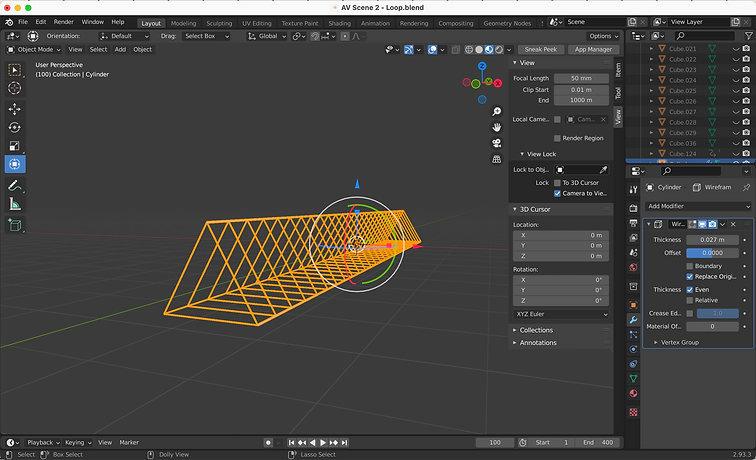Open the Object Data properties green triangle tab

pos(633,379)
